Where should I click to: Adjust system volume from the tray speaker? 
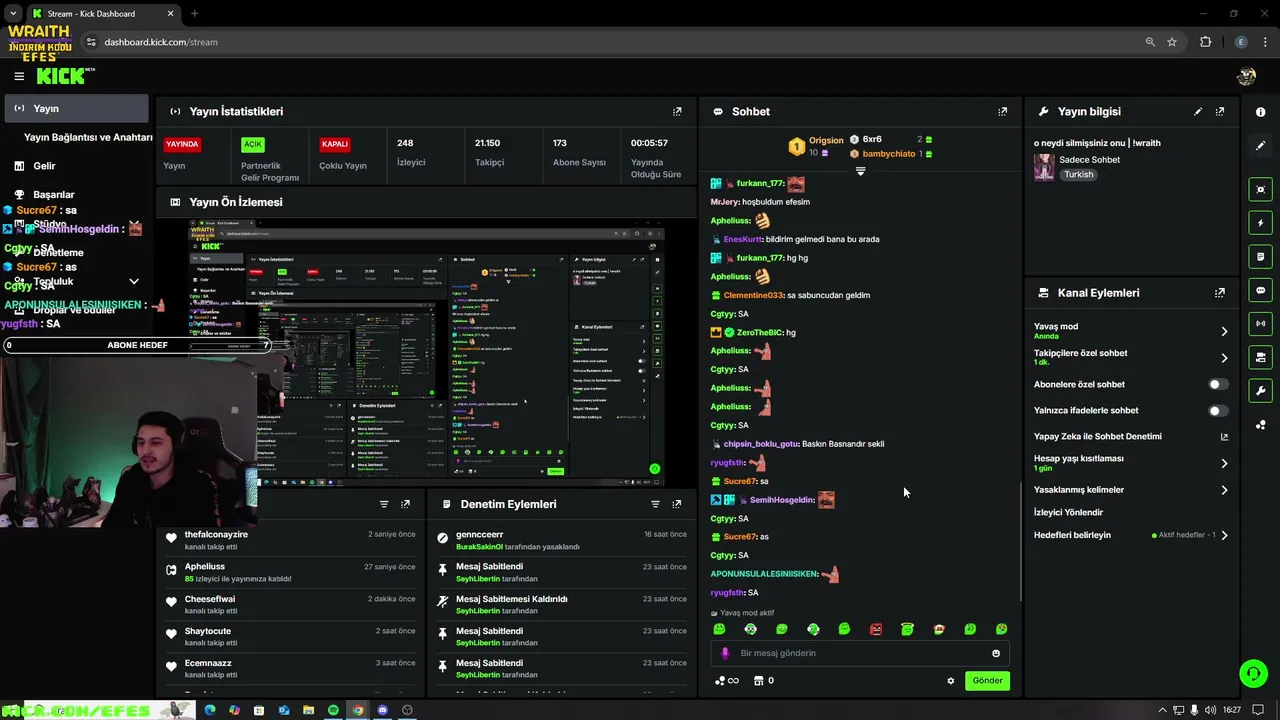pos(1211,710)
